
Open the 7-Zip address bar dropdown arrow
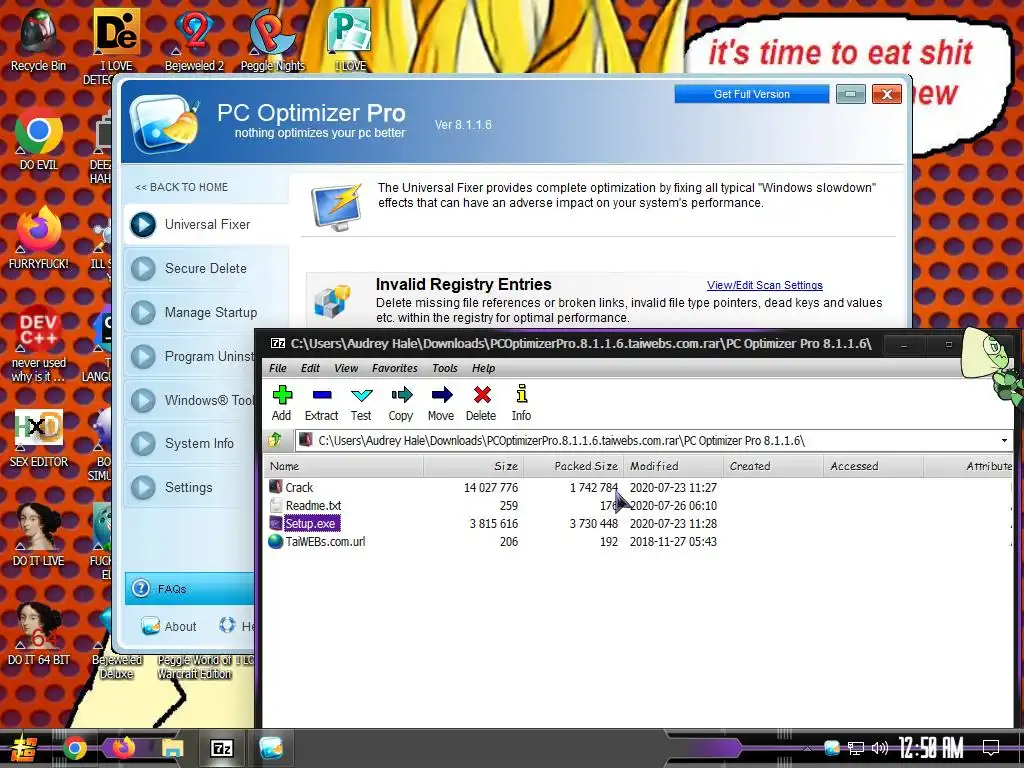1004,440
